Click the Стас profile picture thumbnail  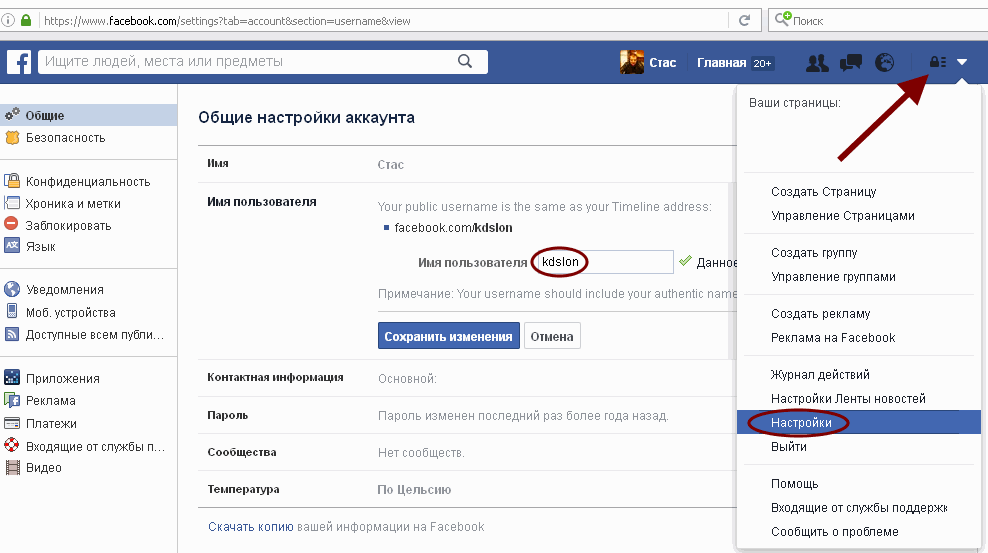632,62
